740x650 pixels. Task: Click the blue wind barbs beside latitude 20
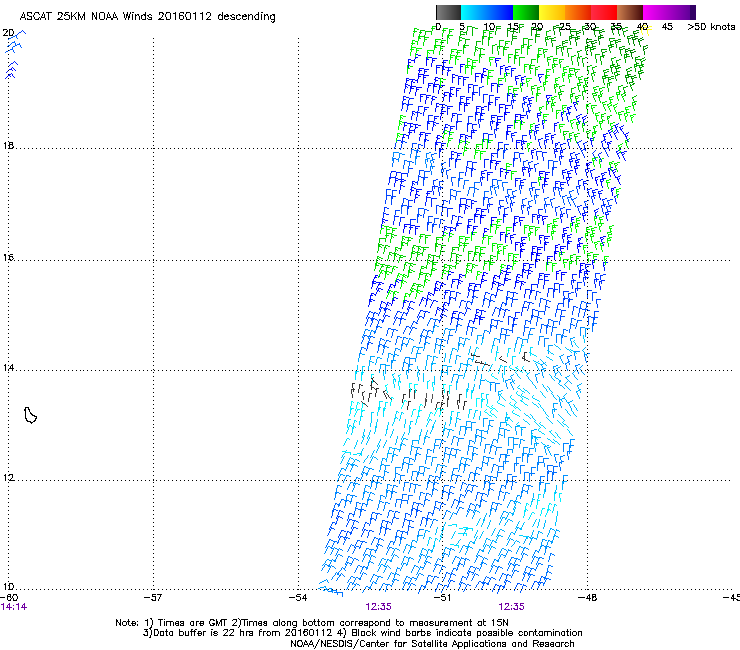(x=15, y=54)
